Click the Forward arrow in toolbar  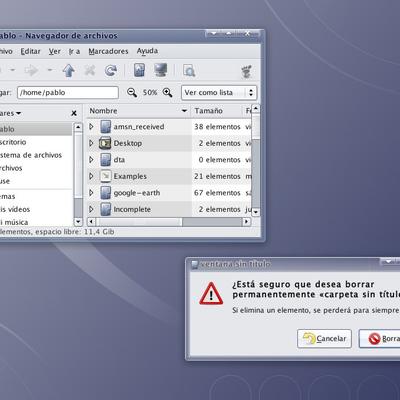point(32,70)
